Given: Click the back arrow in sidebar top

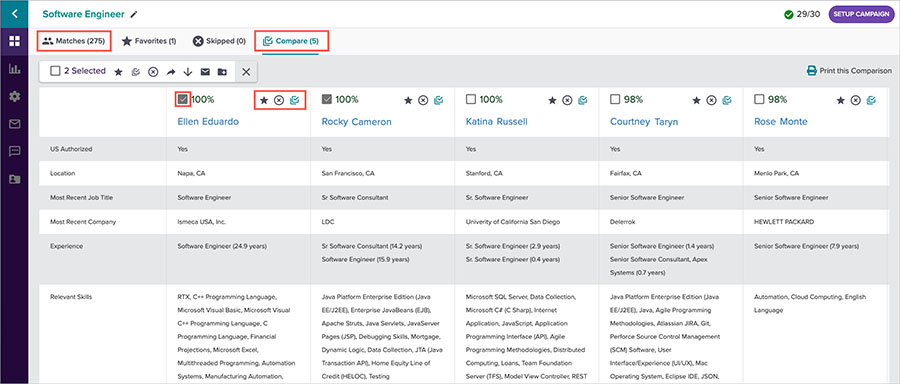Looking at the screenshot, I should click(x=14, y=13).
